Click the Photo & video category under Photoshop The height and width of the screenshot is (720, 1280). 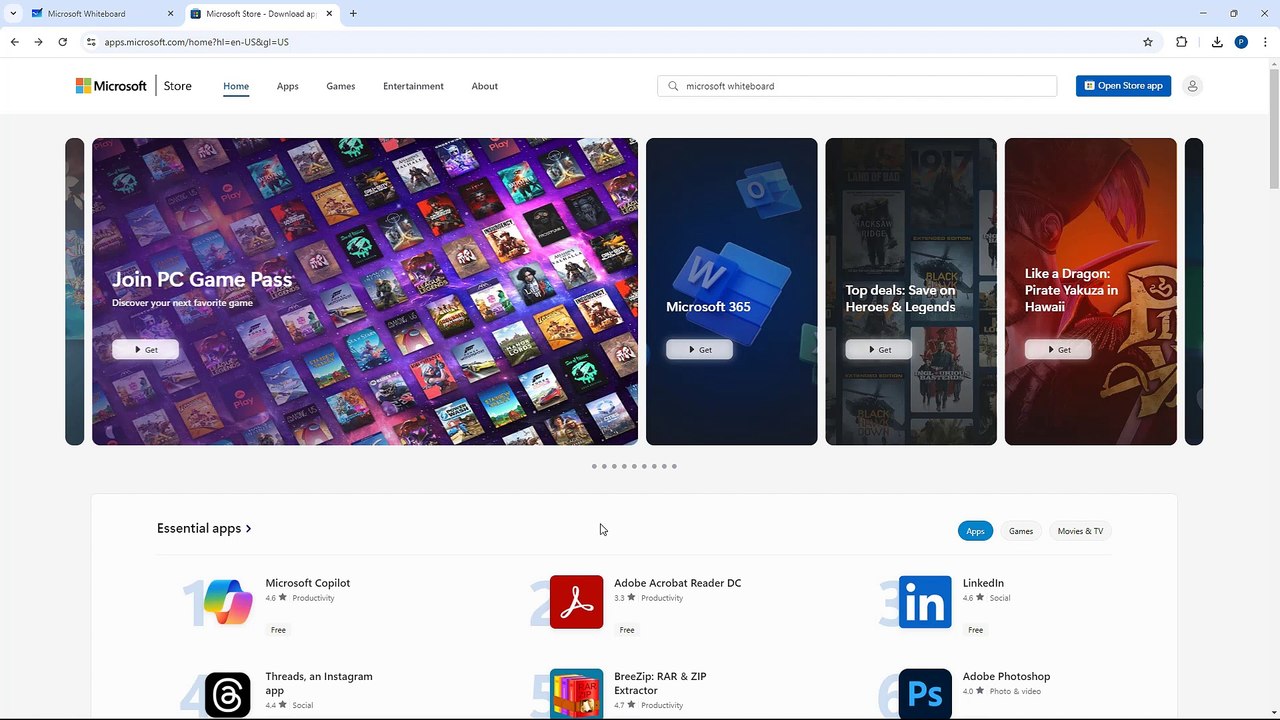1015,691
